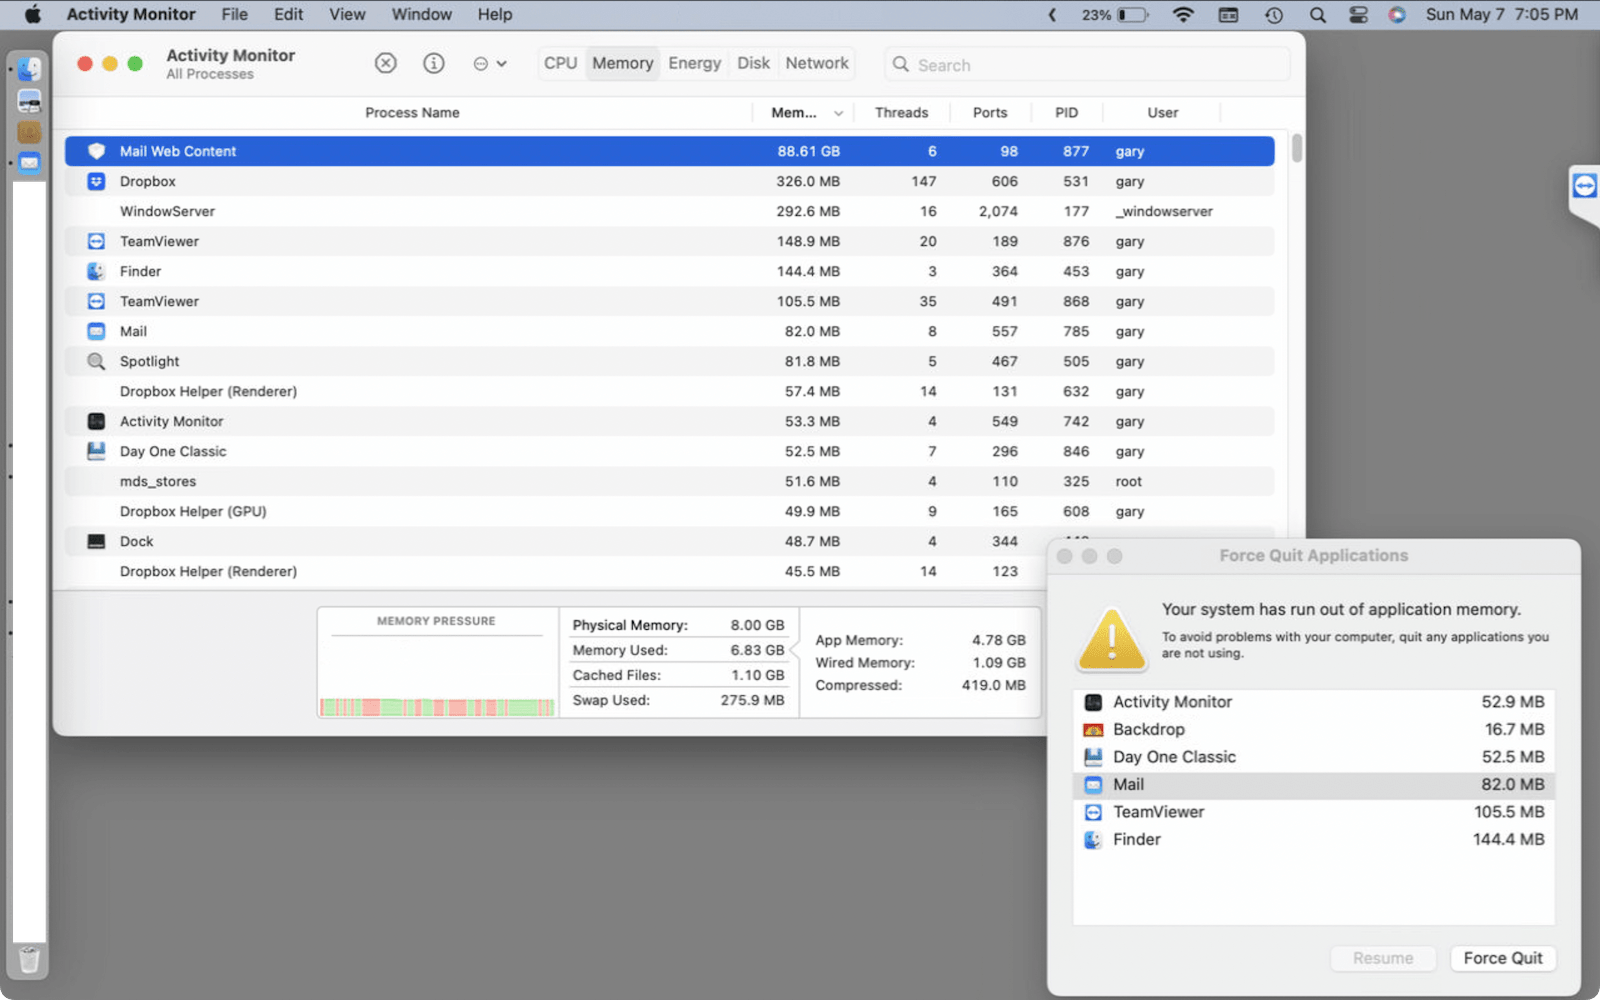This screenshot has height=1000, width=1600.
Task: Click the warning triangle icon in Force Quit
Action: (1112, 638)
